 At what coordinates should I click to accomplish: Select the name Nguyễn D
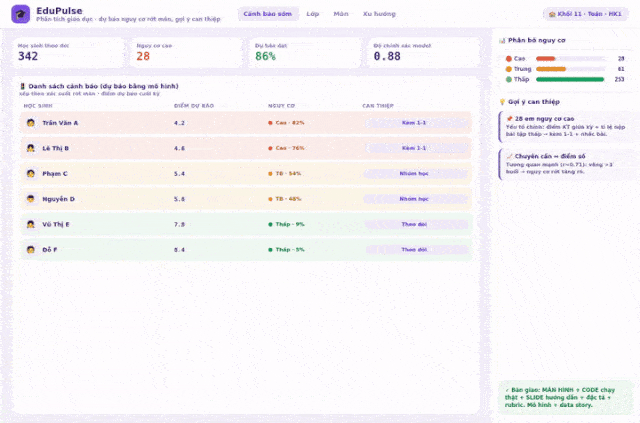(x=58, y=199)
